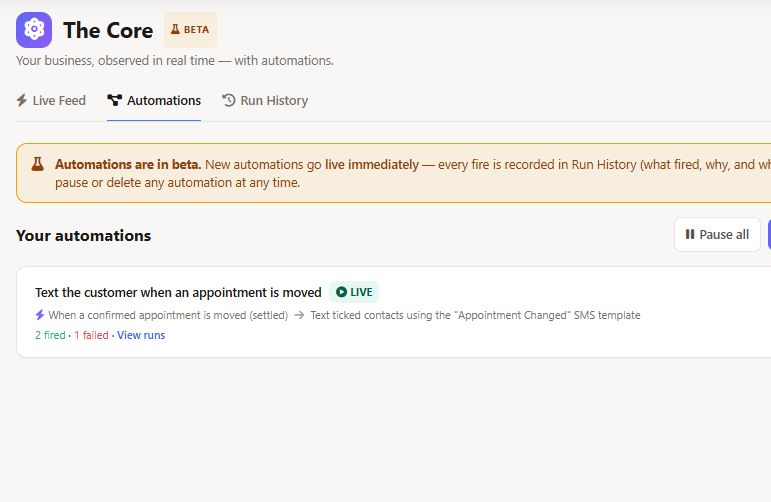Click the Automations workflow icon
Viewport: 771px width, 502px height.
tap(115, 100)
